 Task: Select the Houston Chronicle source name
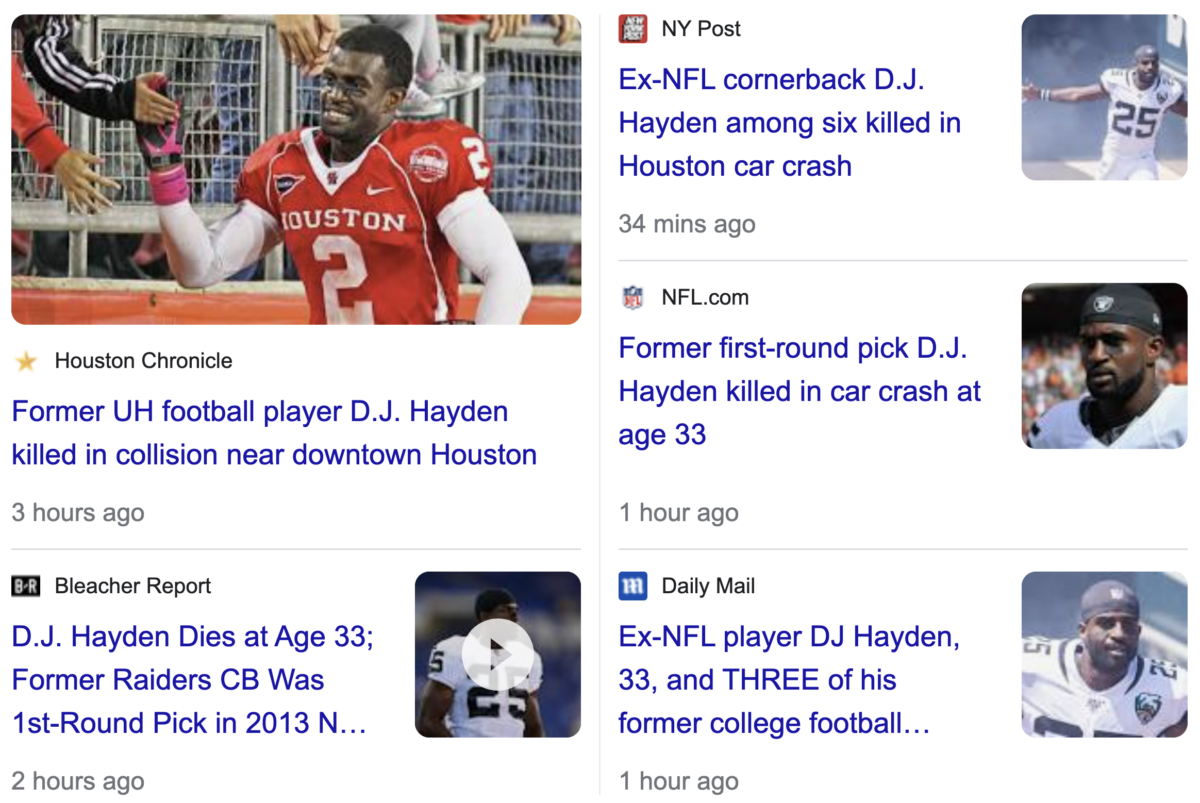coord(143,361)
